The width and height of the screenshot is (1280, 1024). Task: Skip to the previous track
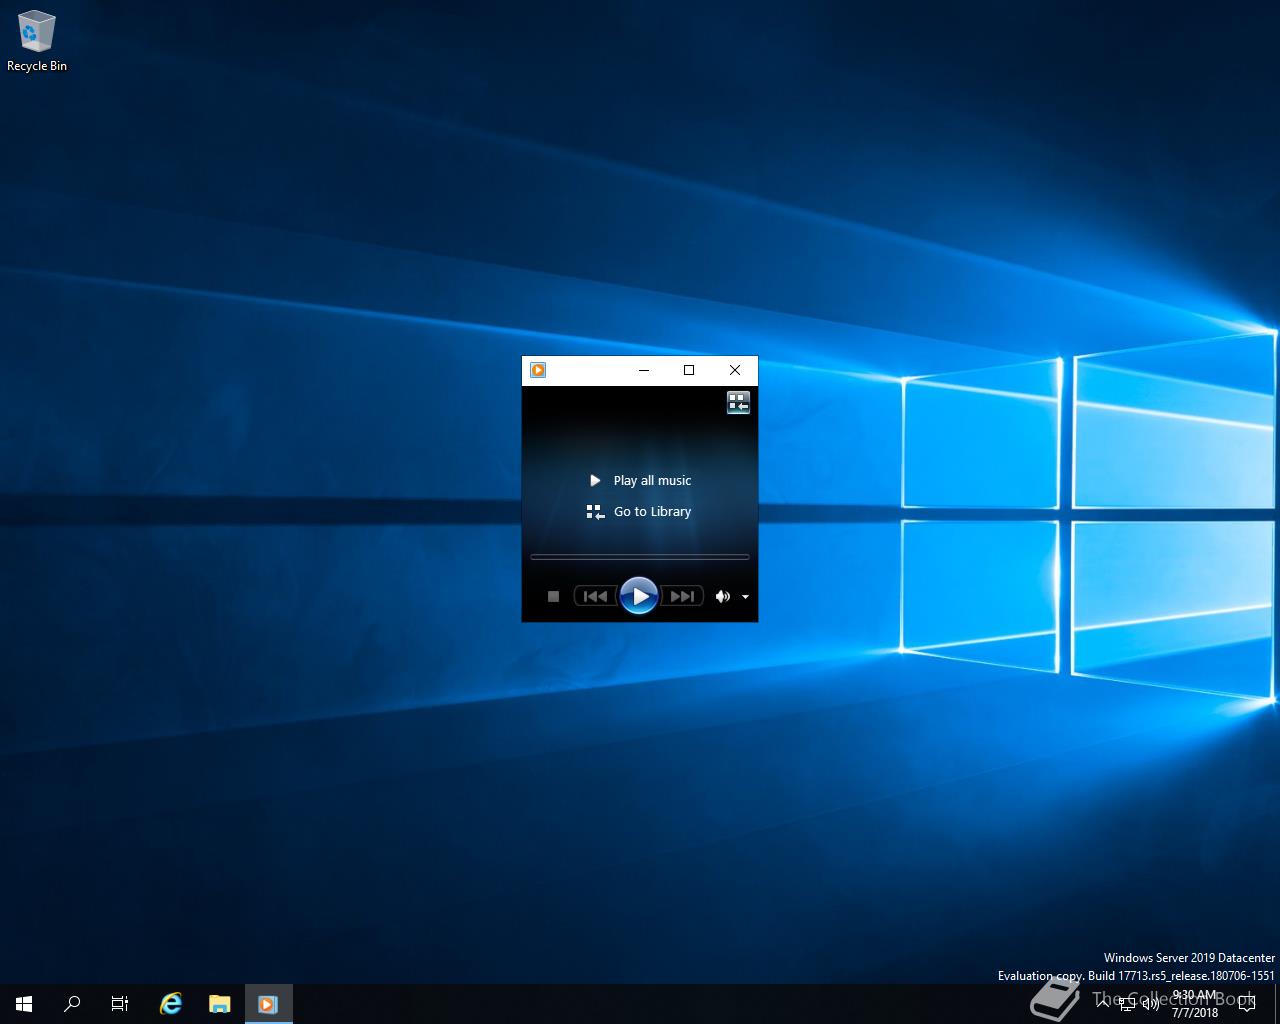(595, 596)
